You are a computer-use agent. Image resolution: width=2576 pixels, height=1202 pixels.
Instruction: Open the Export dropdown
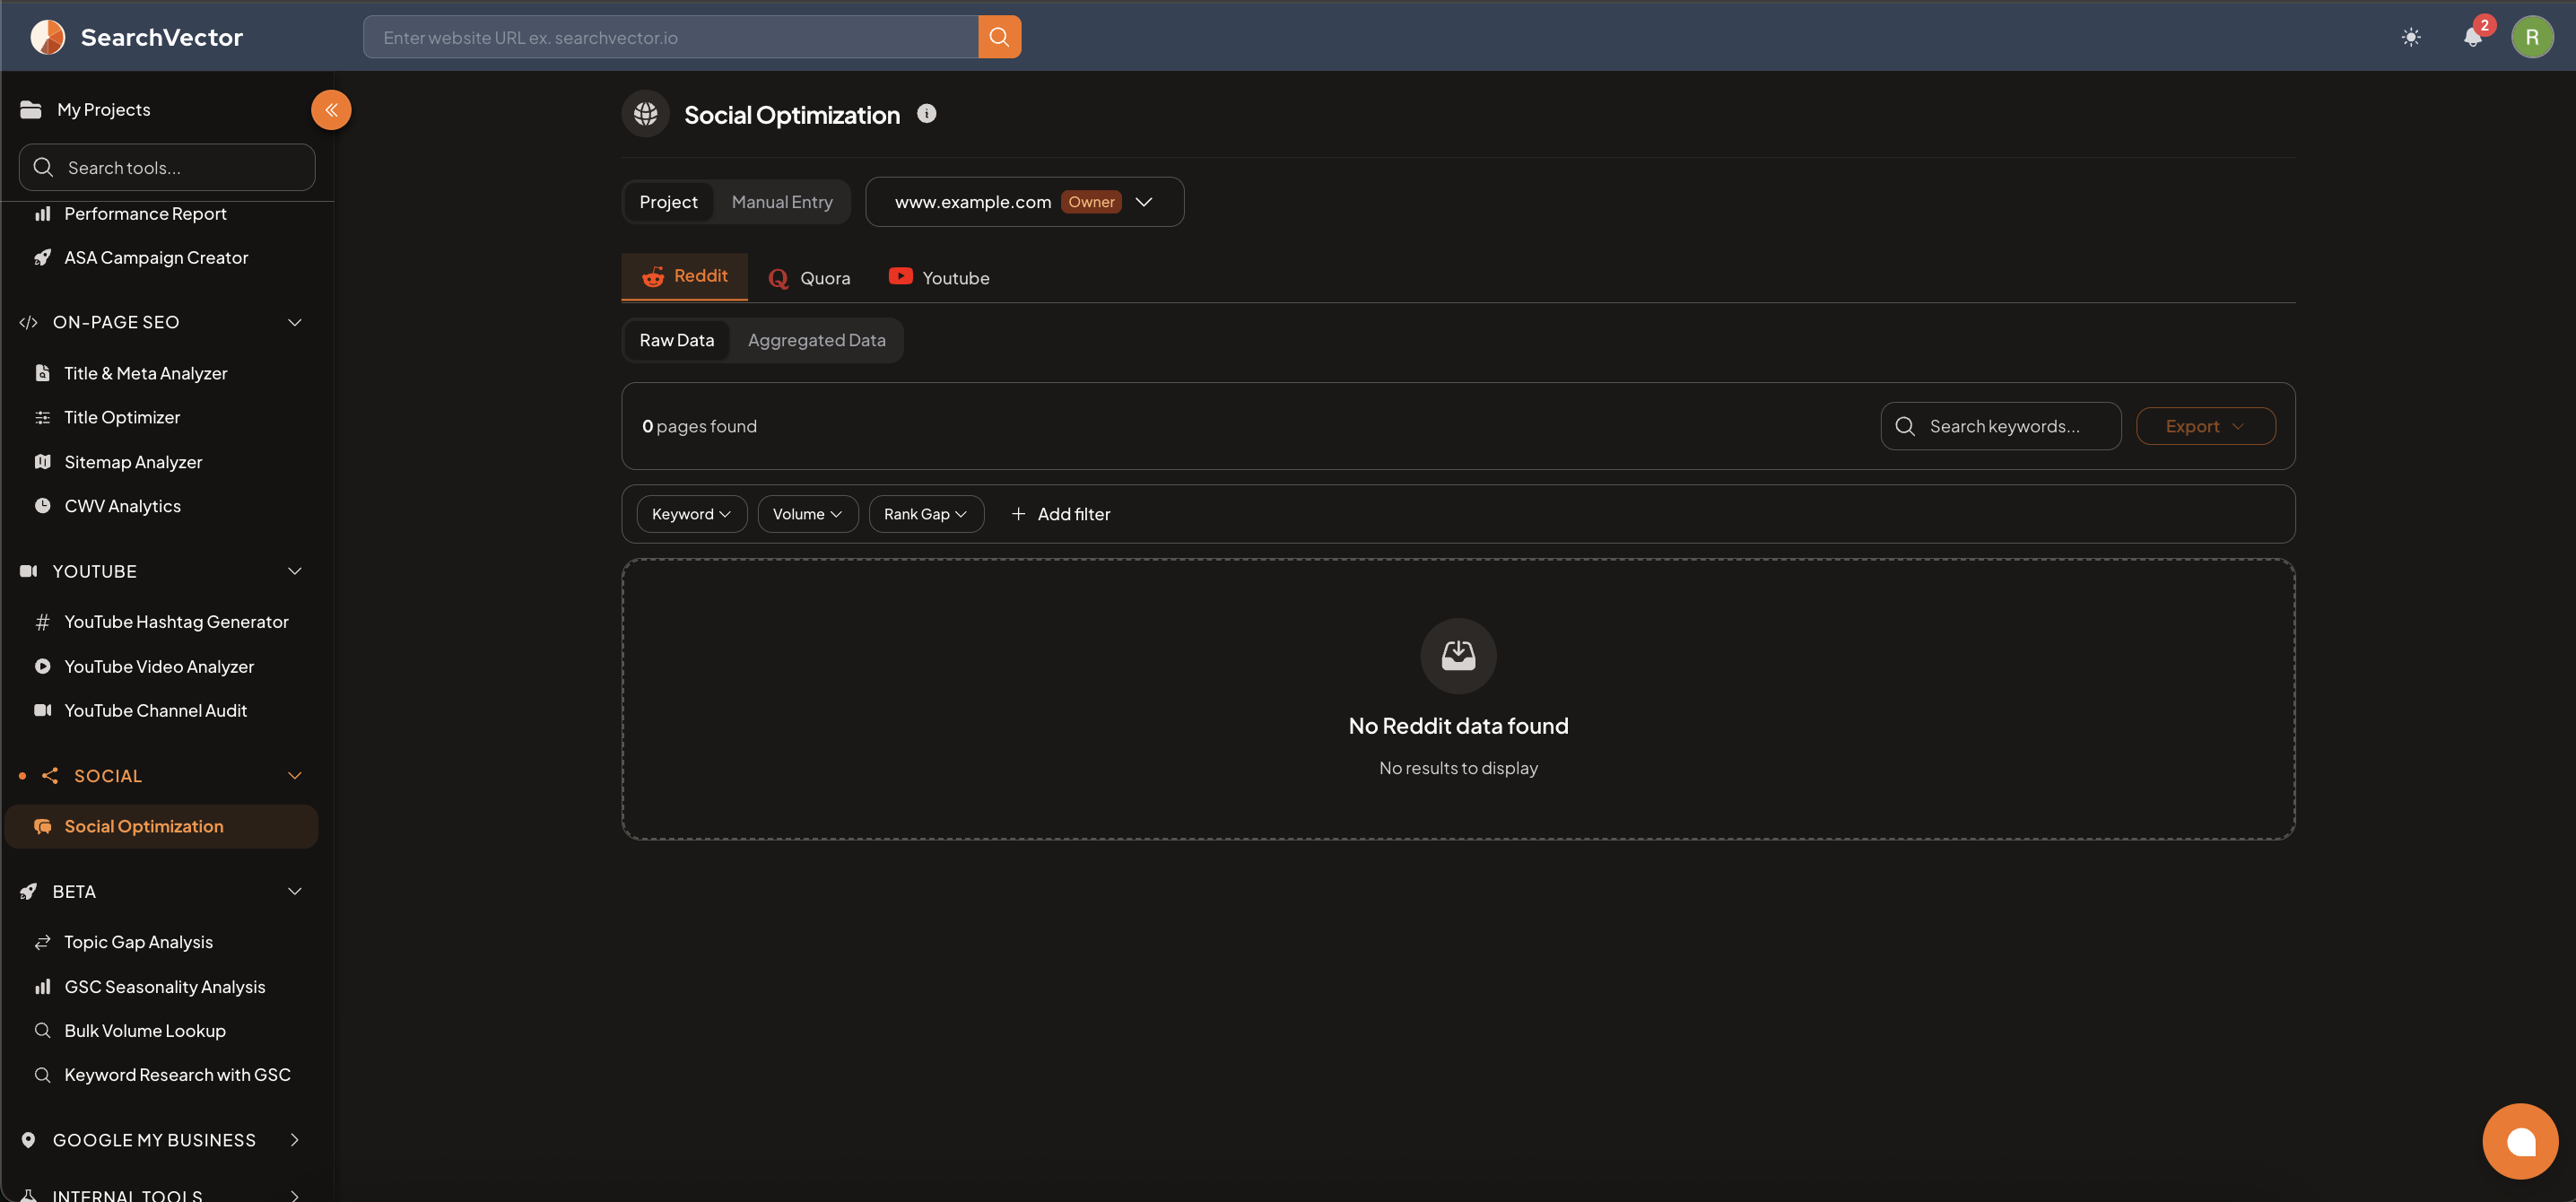click(2205, 426)
